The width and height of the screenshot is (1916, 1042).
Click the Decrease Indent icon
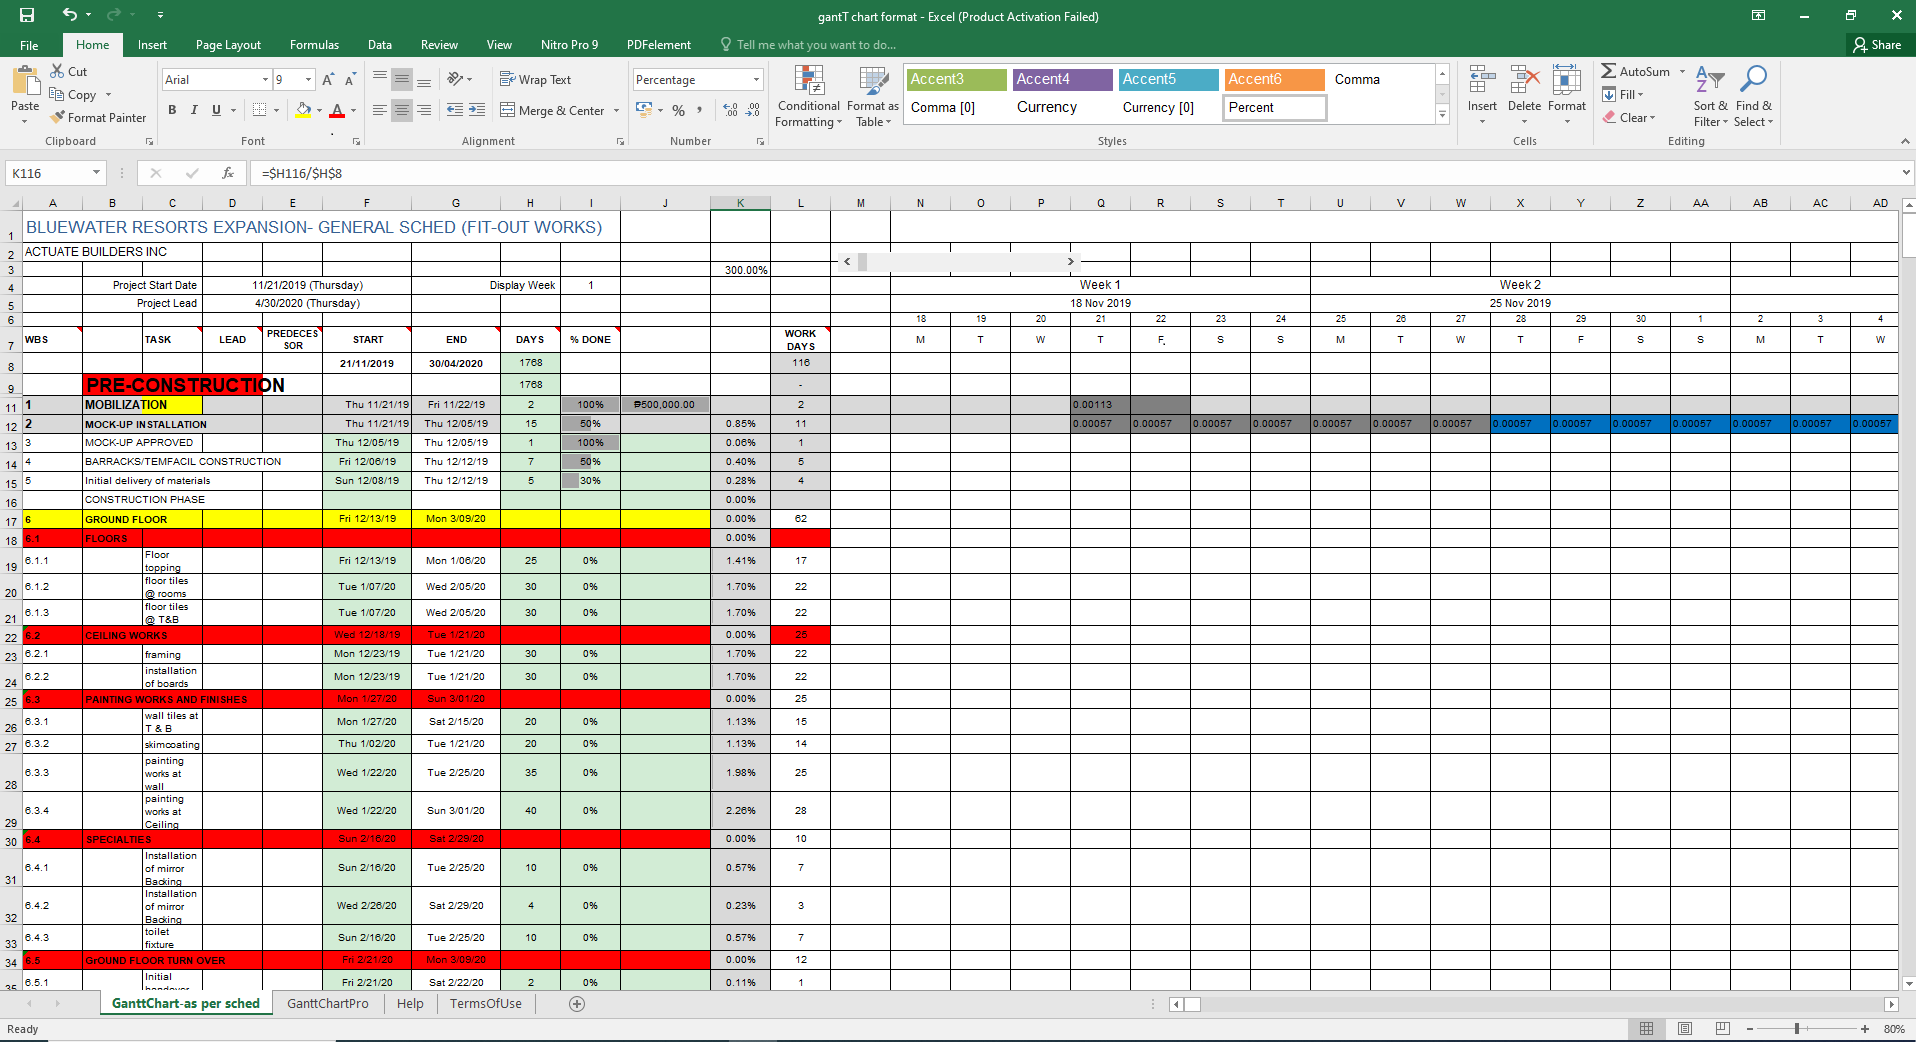point(455,110)
